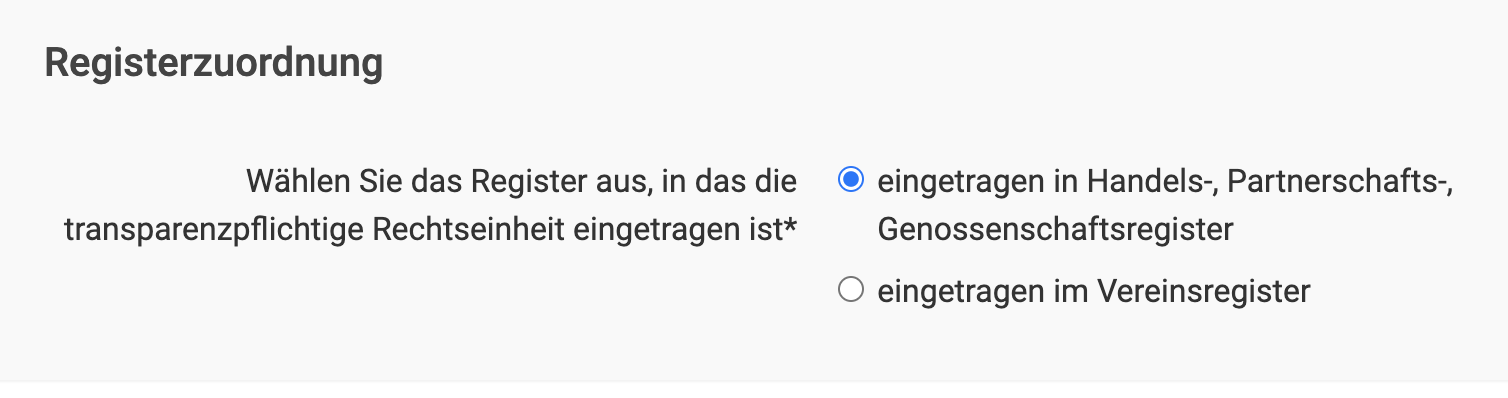
Task: Click the word 'Partnerschafts-' in first option
Action: tap(1340, 182)
